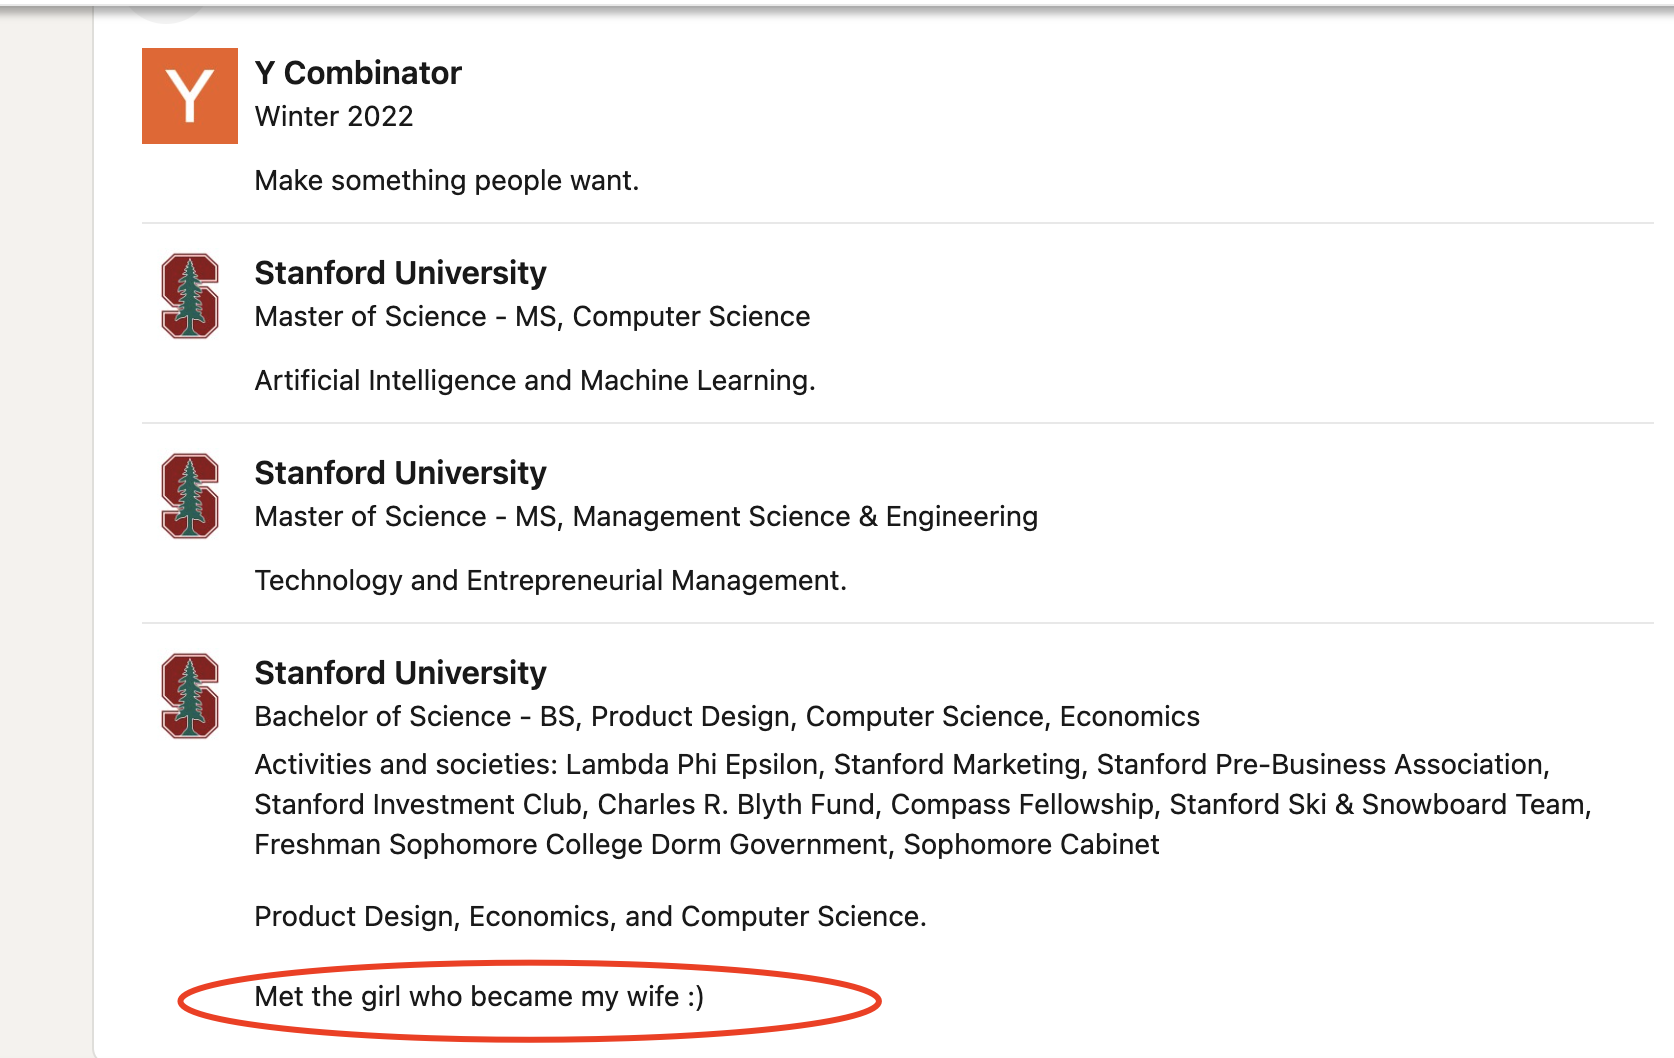Click Master of Science Computer Science line
The width and height of the screenshot is (1674, 1058).
click(x=532, y=317)
